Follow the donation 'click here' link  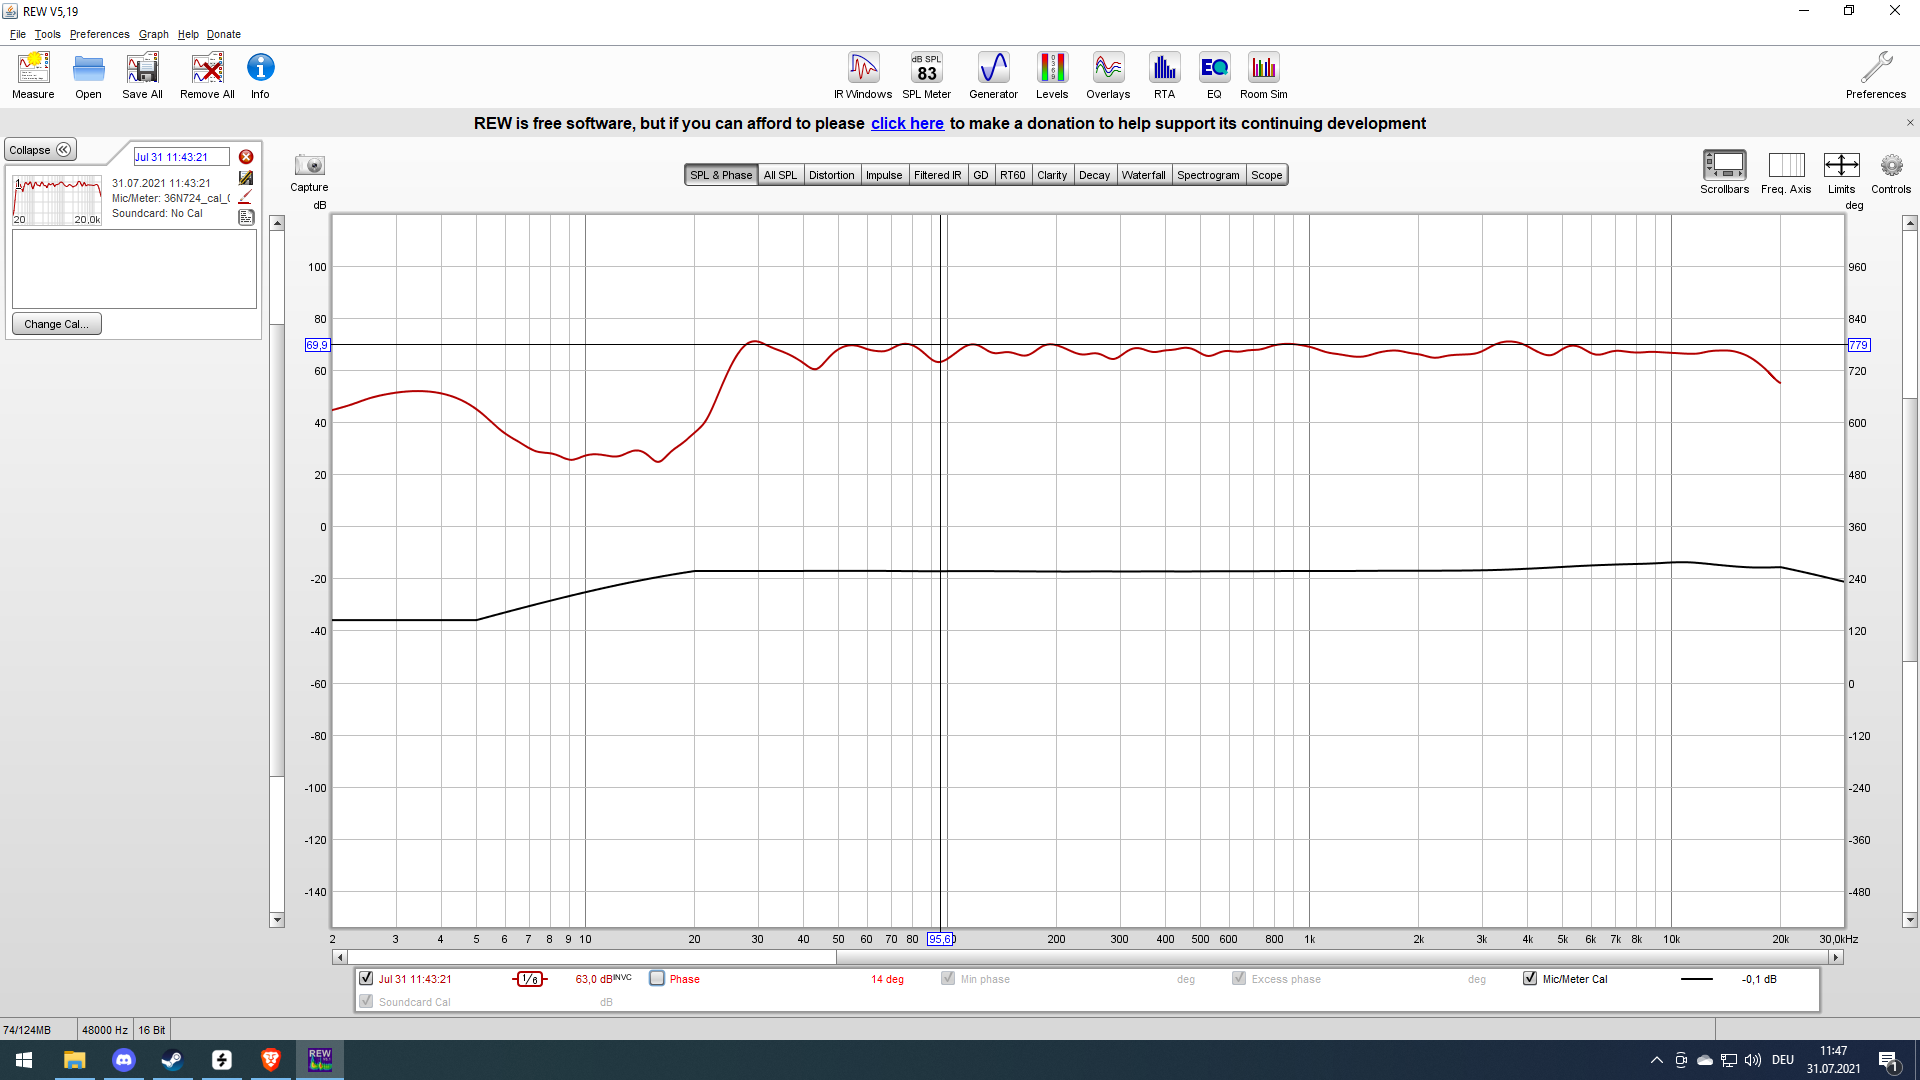pyautogui.click(x=907, y=123)
